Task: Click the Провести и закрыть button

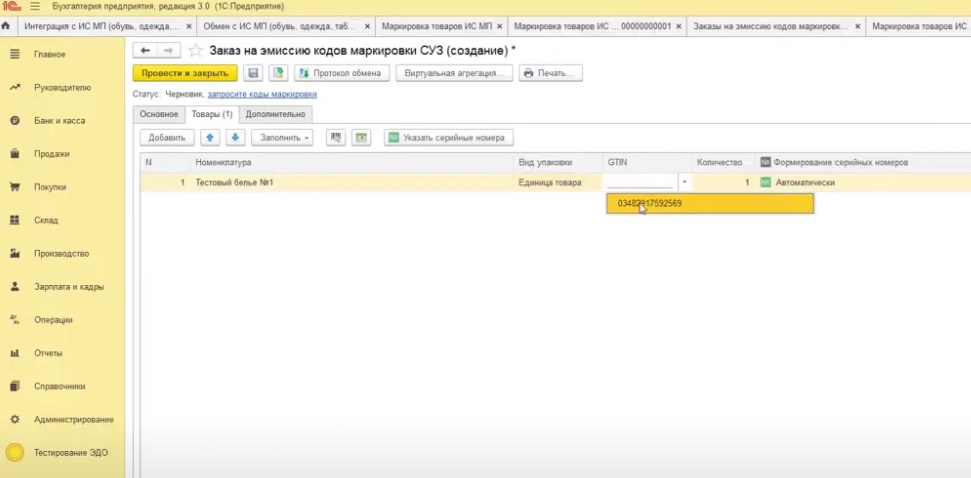Action: point(185,73)
